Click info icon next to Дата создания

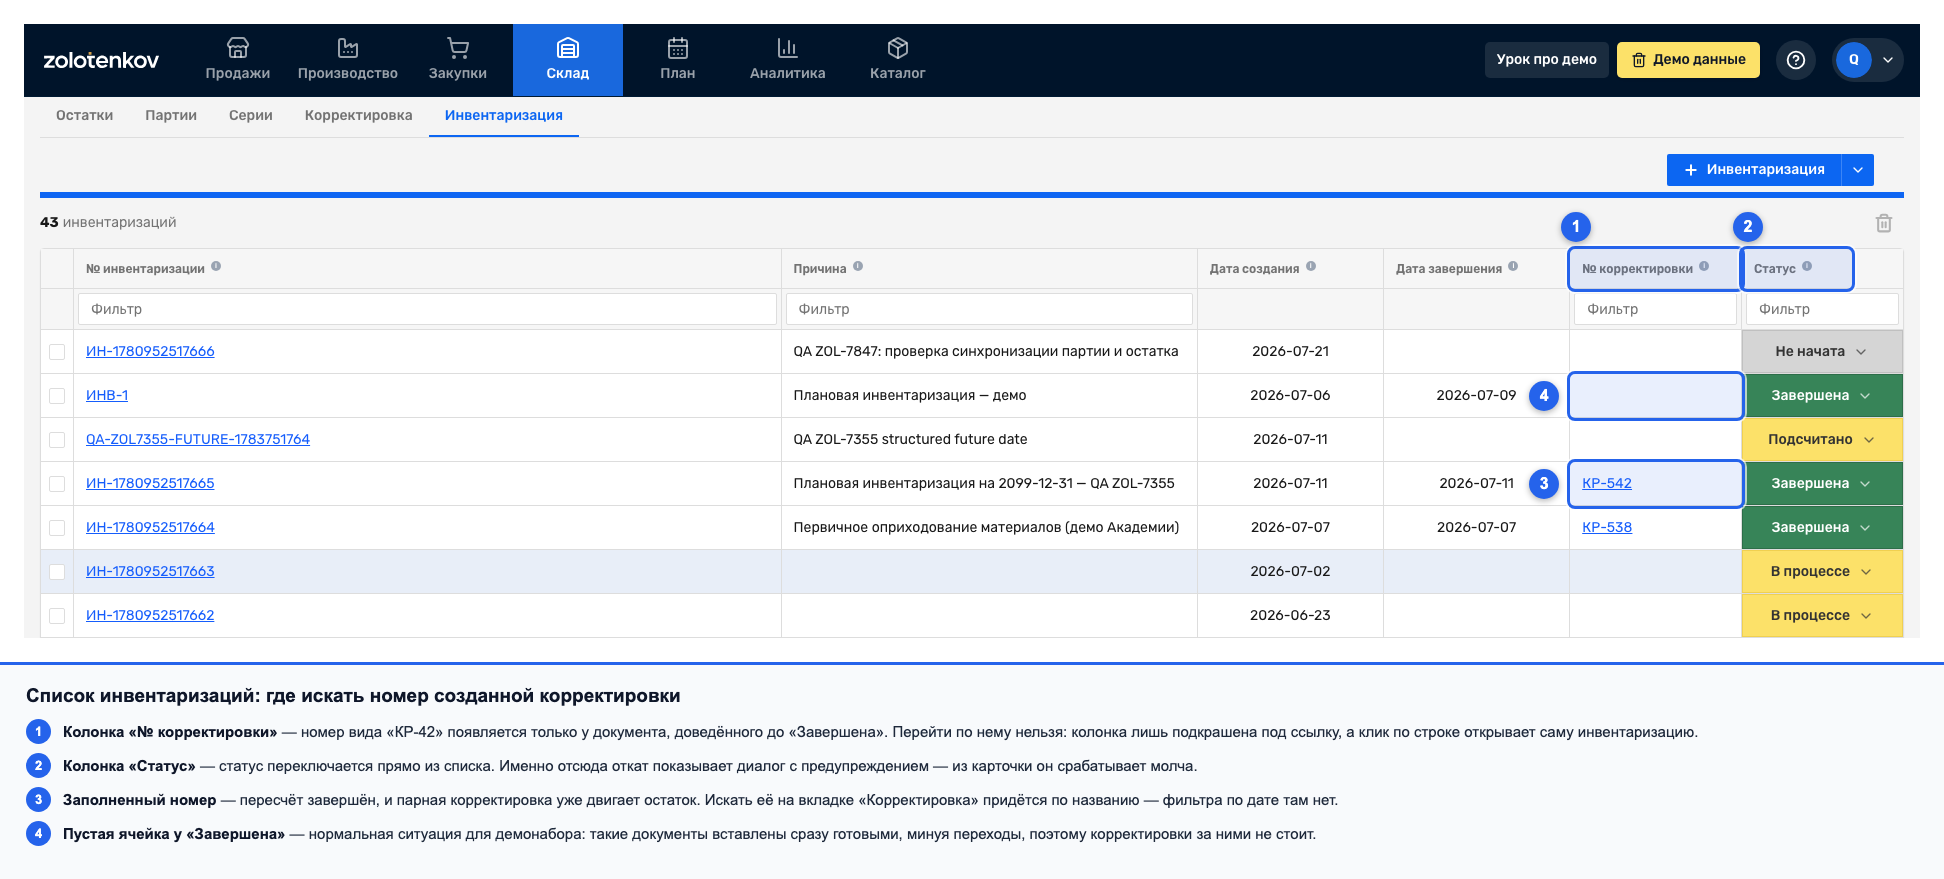(1311, 267)
